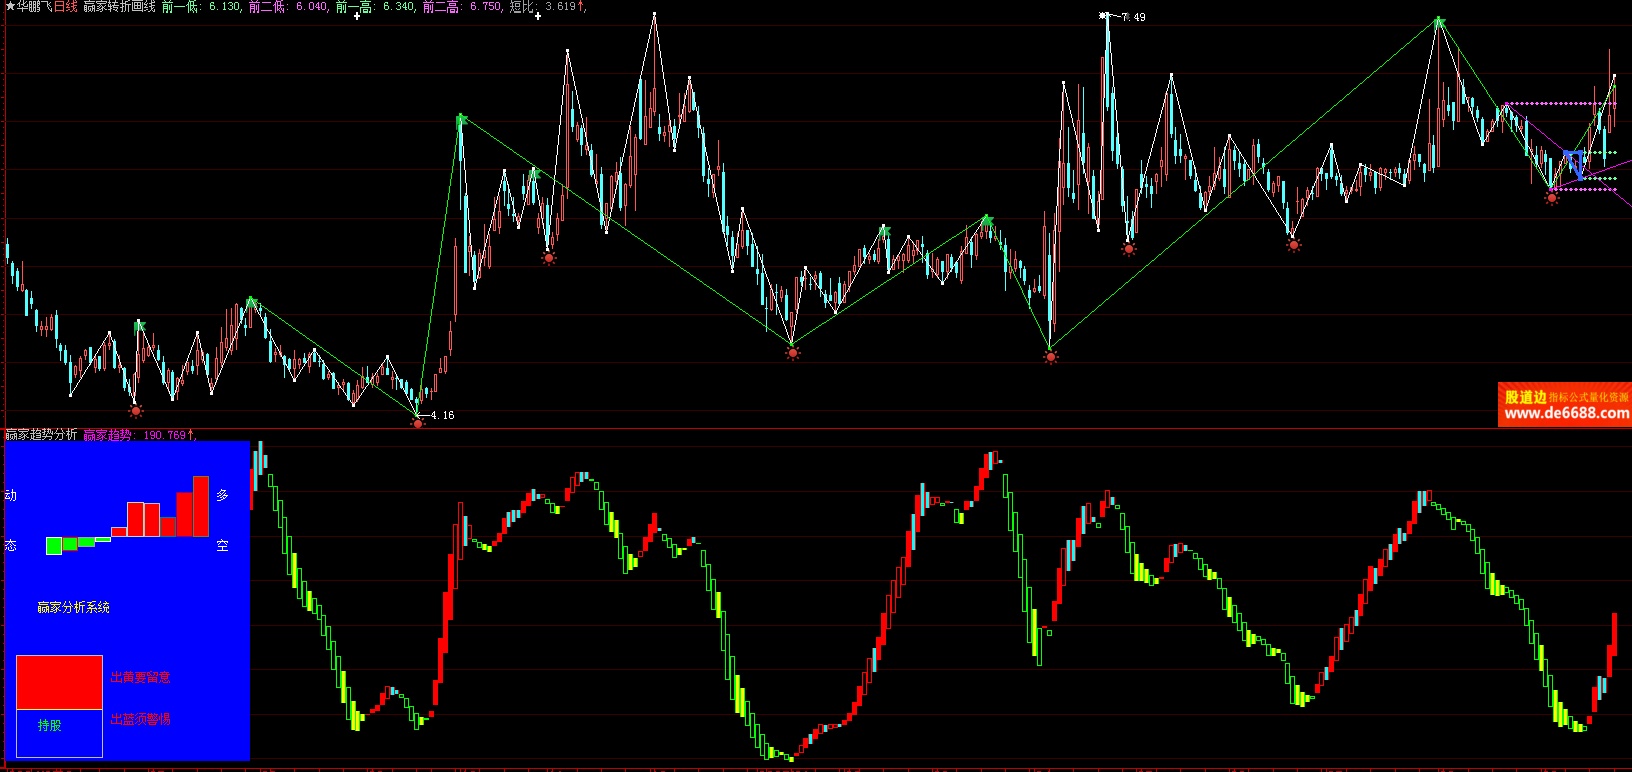Click the 赢家趋势分析 indicator title
Screen dimensions: 1632x772
(41, 435)
